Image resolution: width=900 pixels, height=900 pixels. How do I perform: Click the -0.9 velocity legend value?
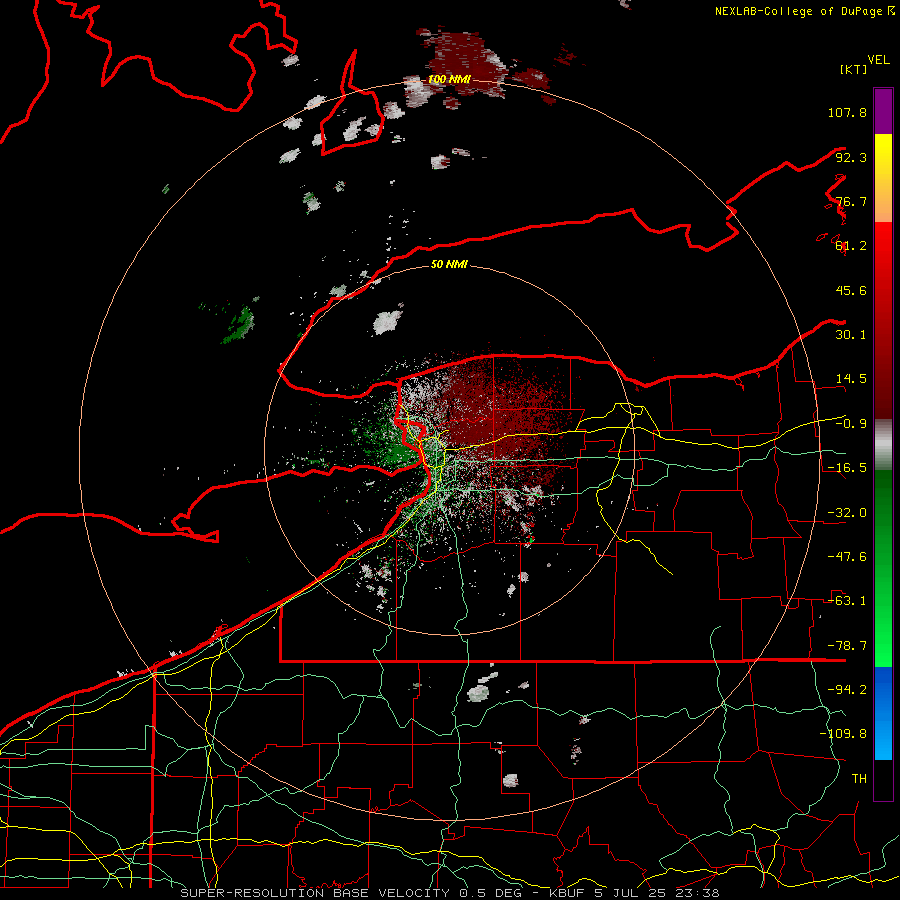[851, 424]
